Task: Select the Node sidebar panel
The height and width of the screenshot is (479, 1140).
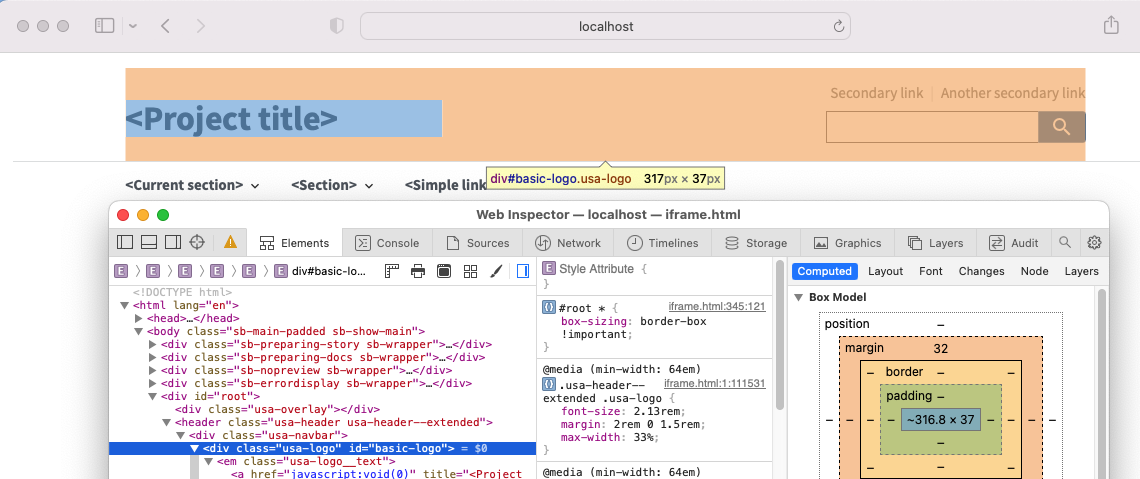Action: pyautogui.click(x=1035, y=271)
